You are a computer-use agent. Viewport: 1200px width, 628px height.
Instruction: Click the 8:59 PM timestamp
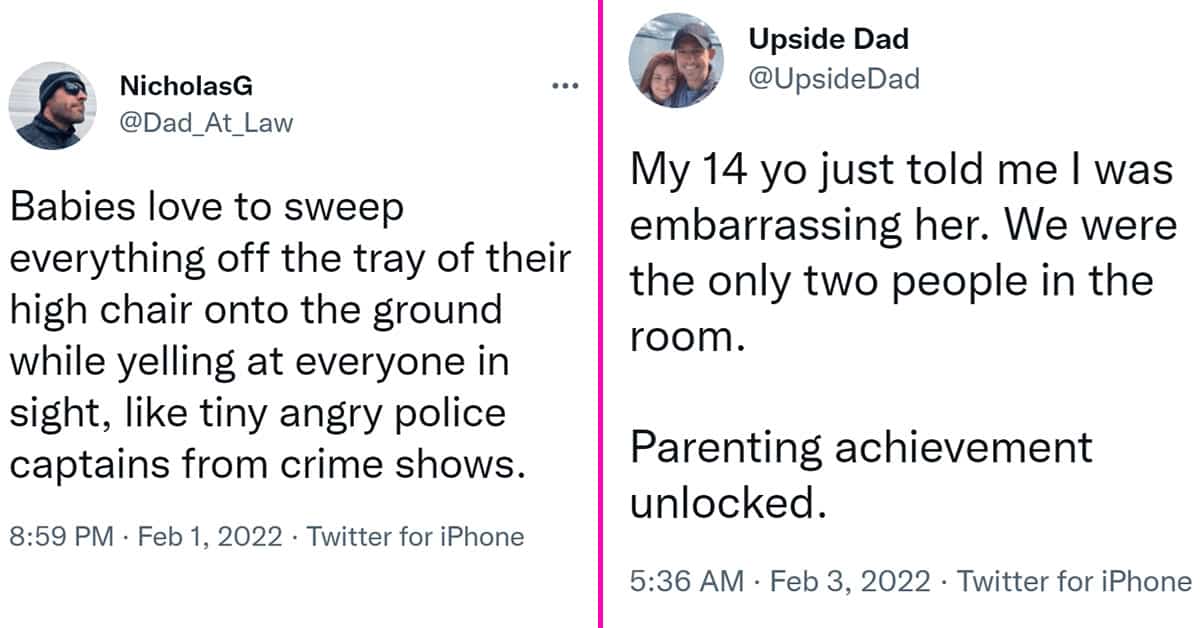(60, 537)
